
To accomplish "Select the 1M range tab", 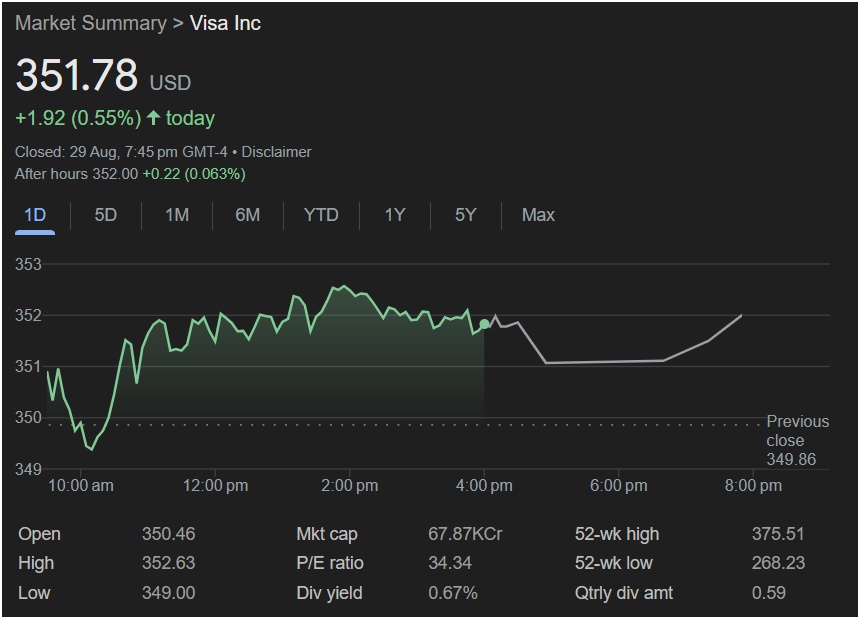I will [x=176, y=215].
